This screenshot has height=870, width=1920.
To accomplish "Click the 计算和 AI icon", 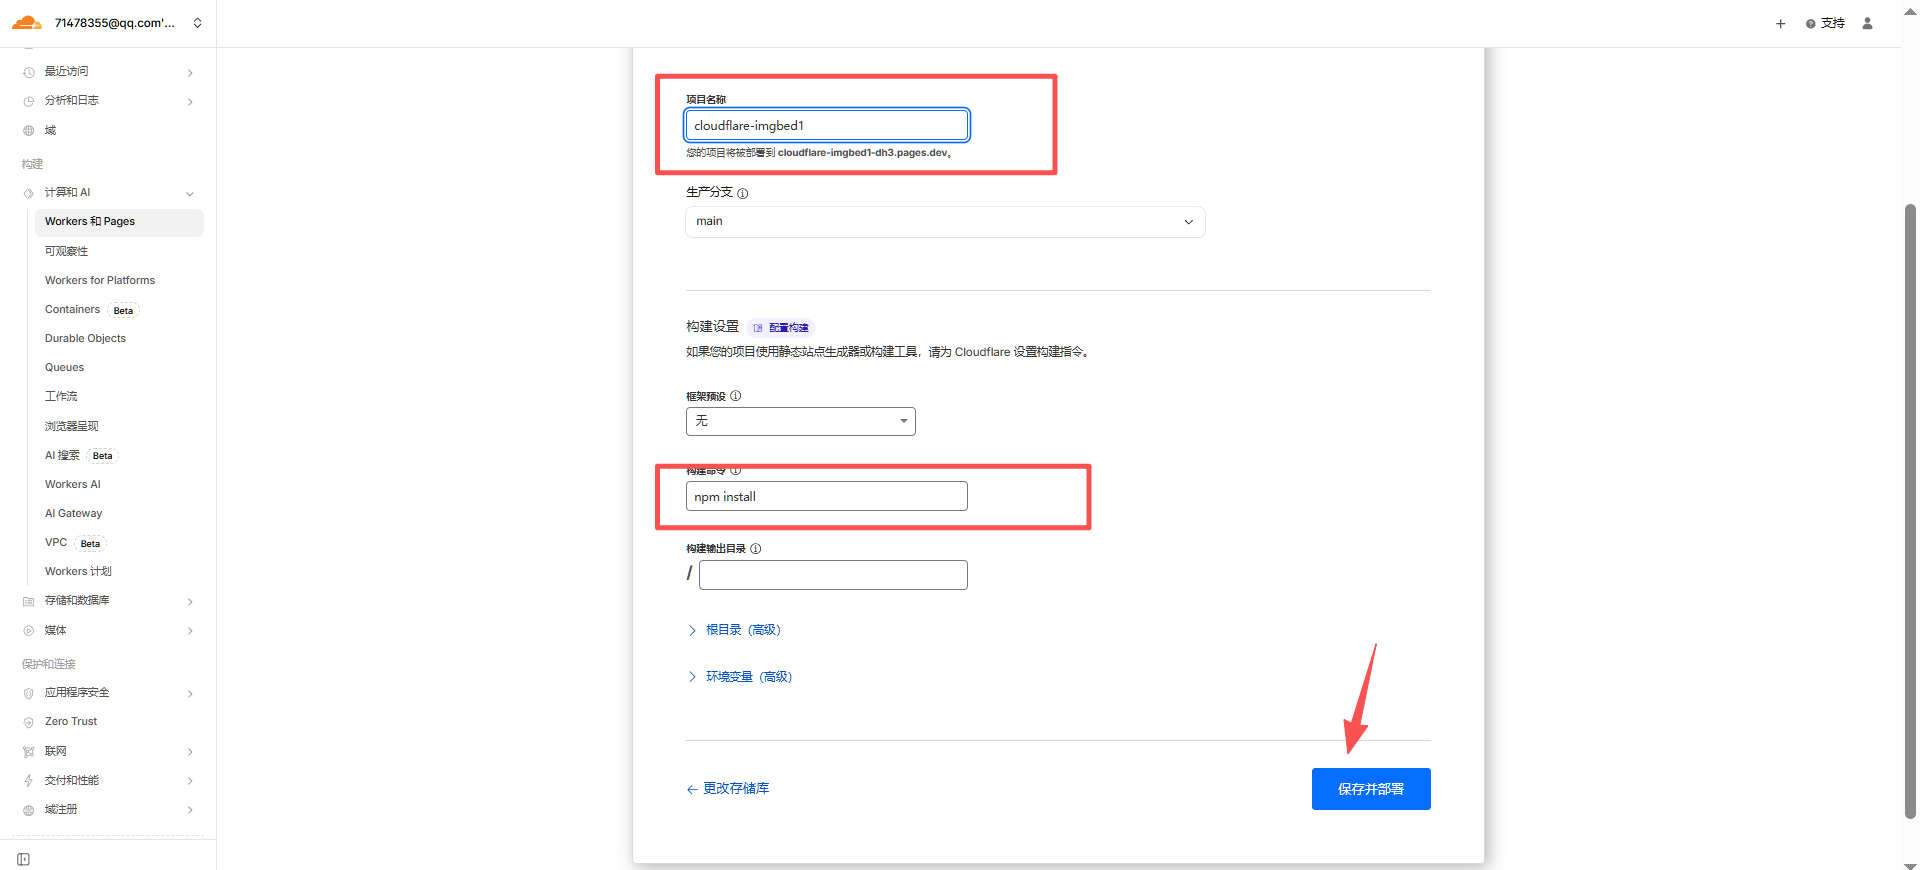I will tap(29, 193).
